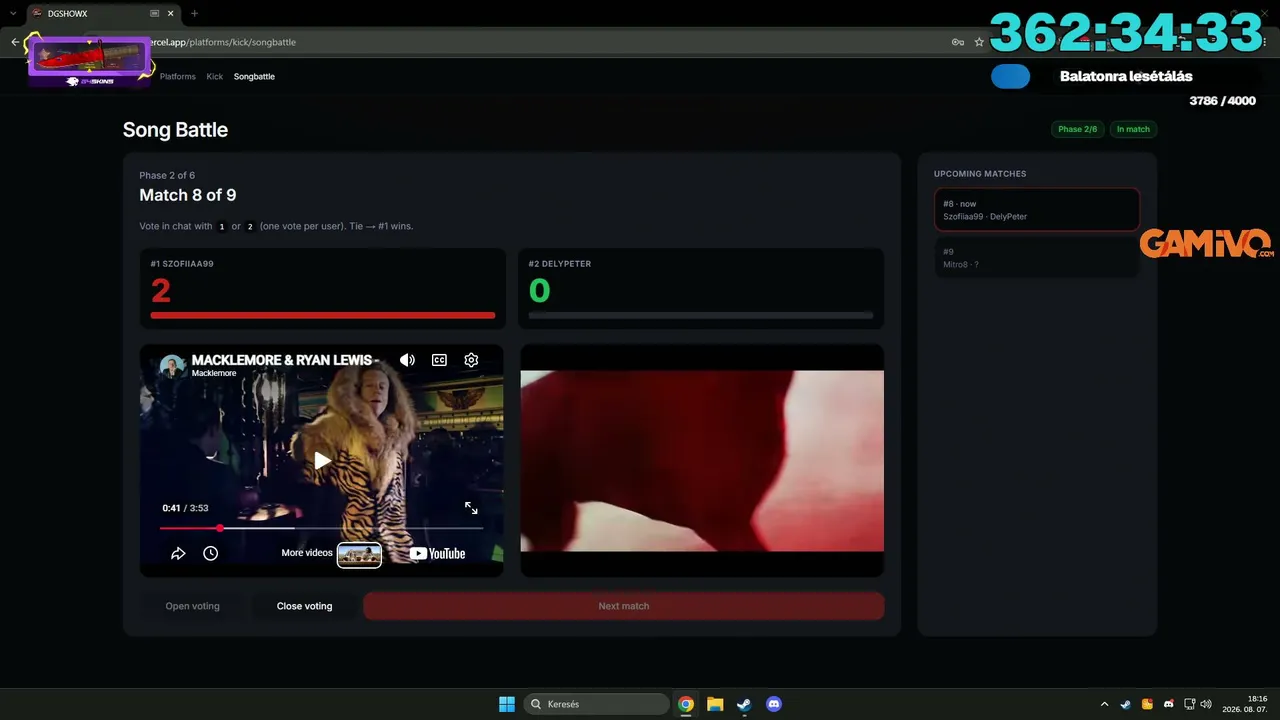Click the Match 8 of 9 heading
This screenshot has height=720, width=1280.
(188, 195)
